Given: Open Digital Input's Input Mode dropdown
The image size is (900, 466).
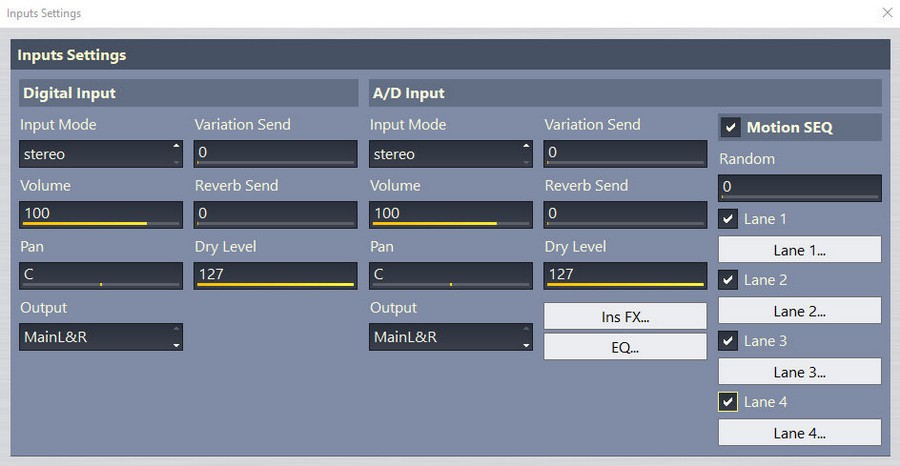Looking at the screenshot, I should [101, 154].
